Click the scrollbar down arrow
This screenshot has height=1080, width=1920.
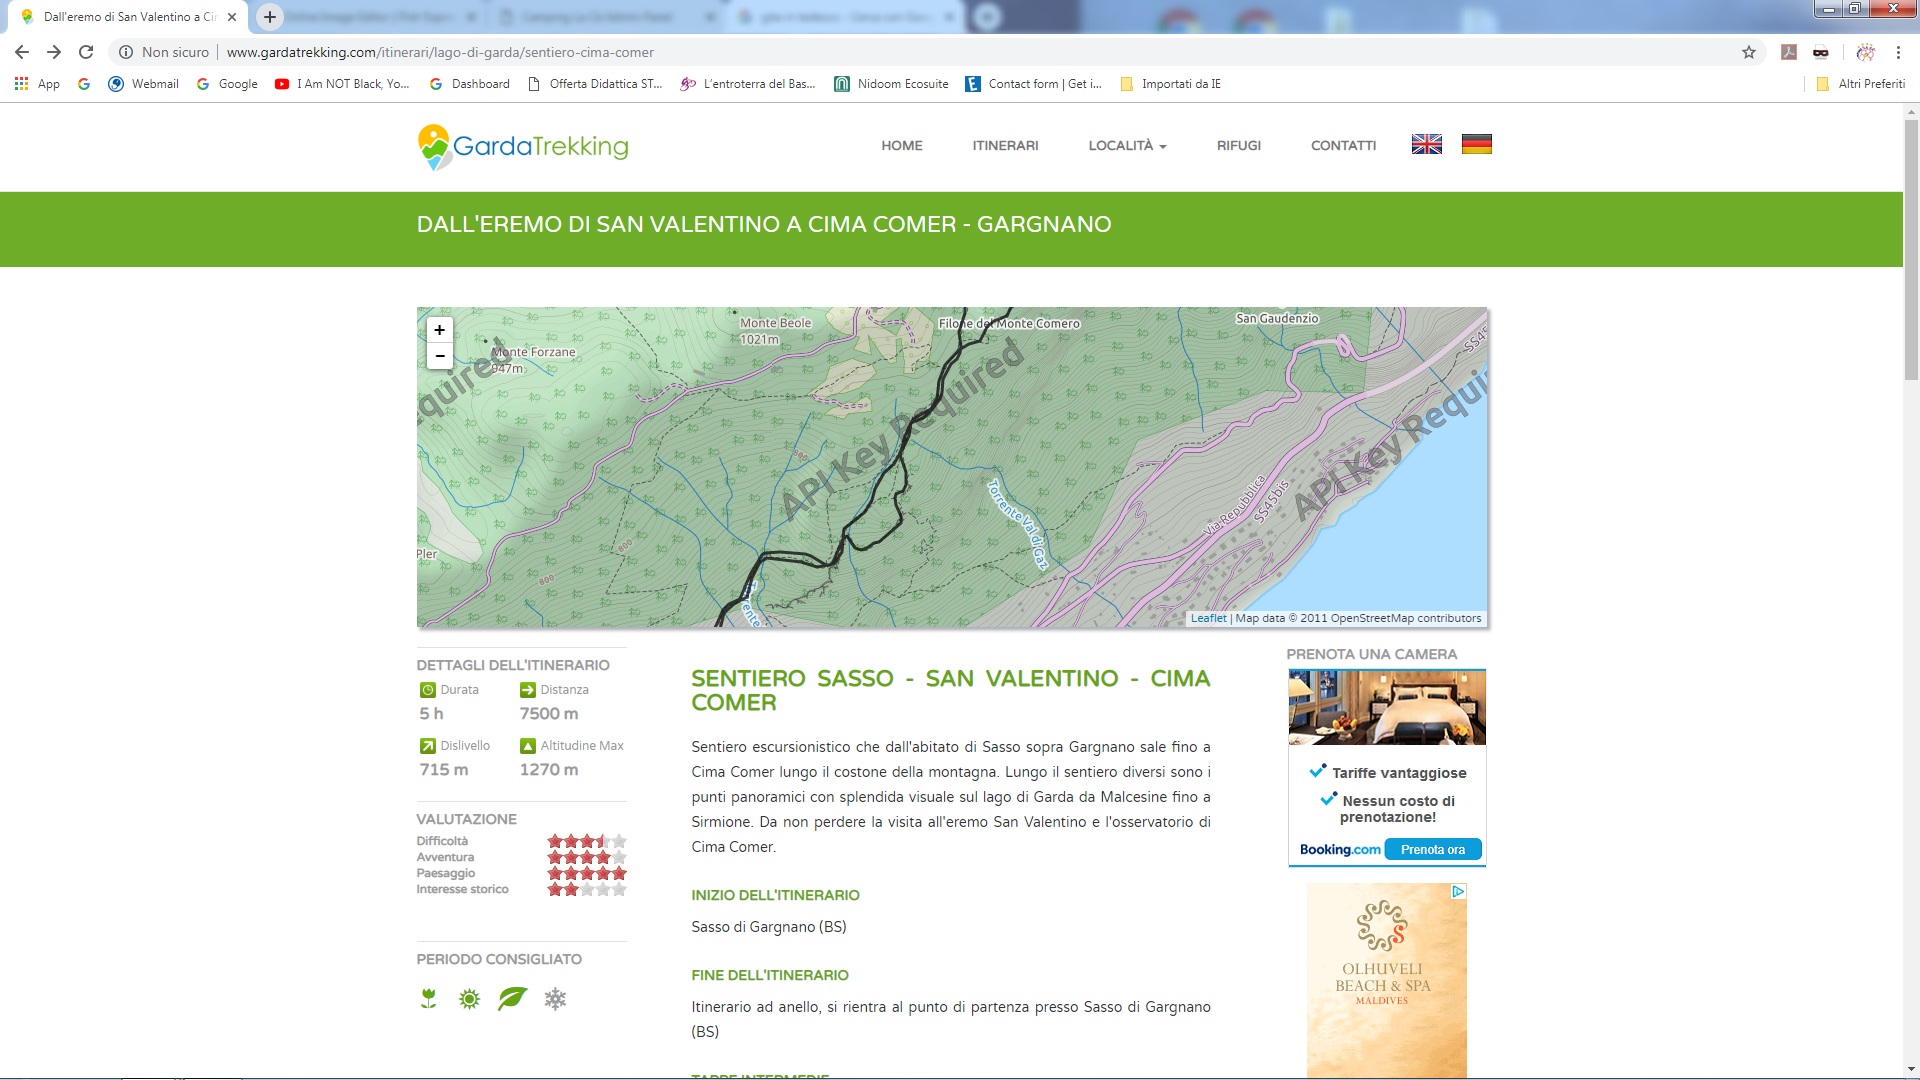point(1911,1069)
